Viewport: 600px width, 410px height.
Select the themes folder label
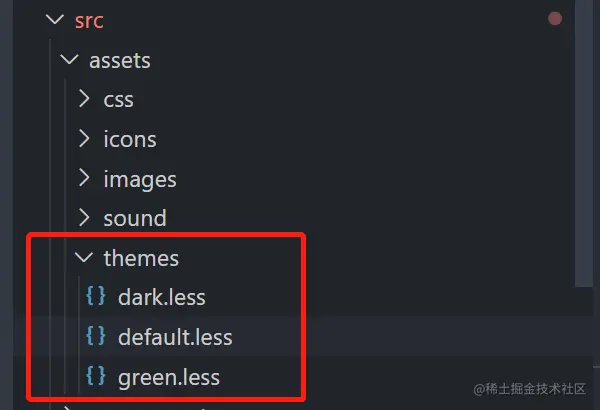click(x=141, y=258)
